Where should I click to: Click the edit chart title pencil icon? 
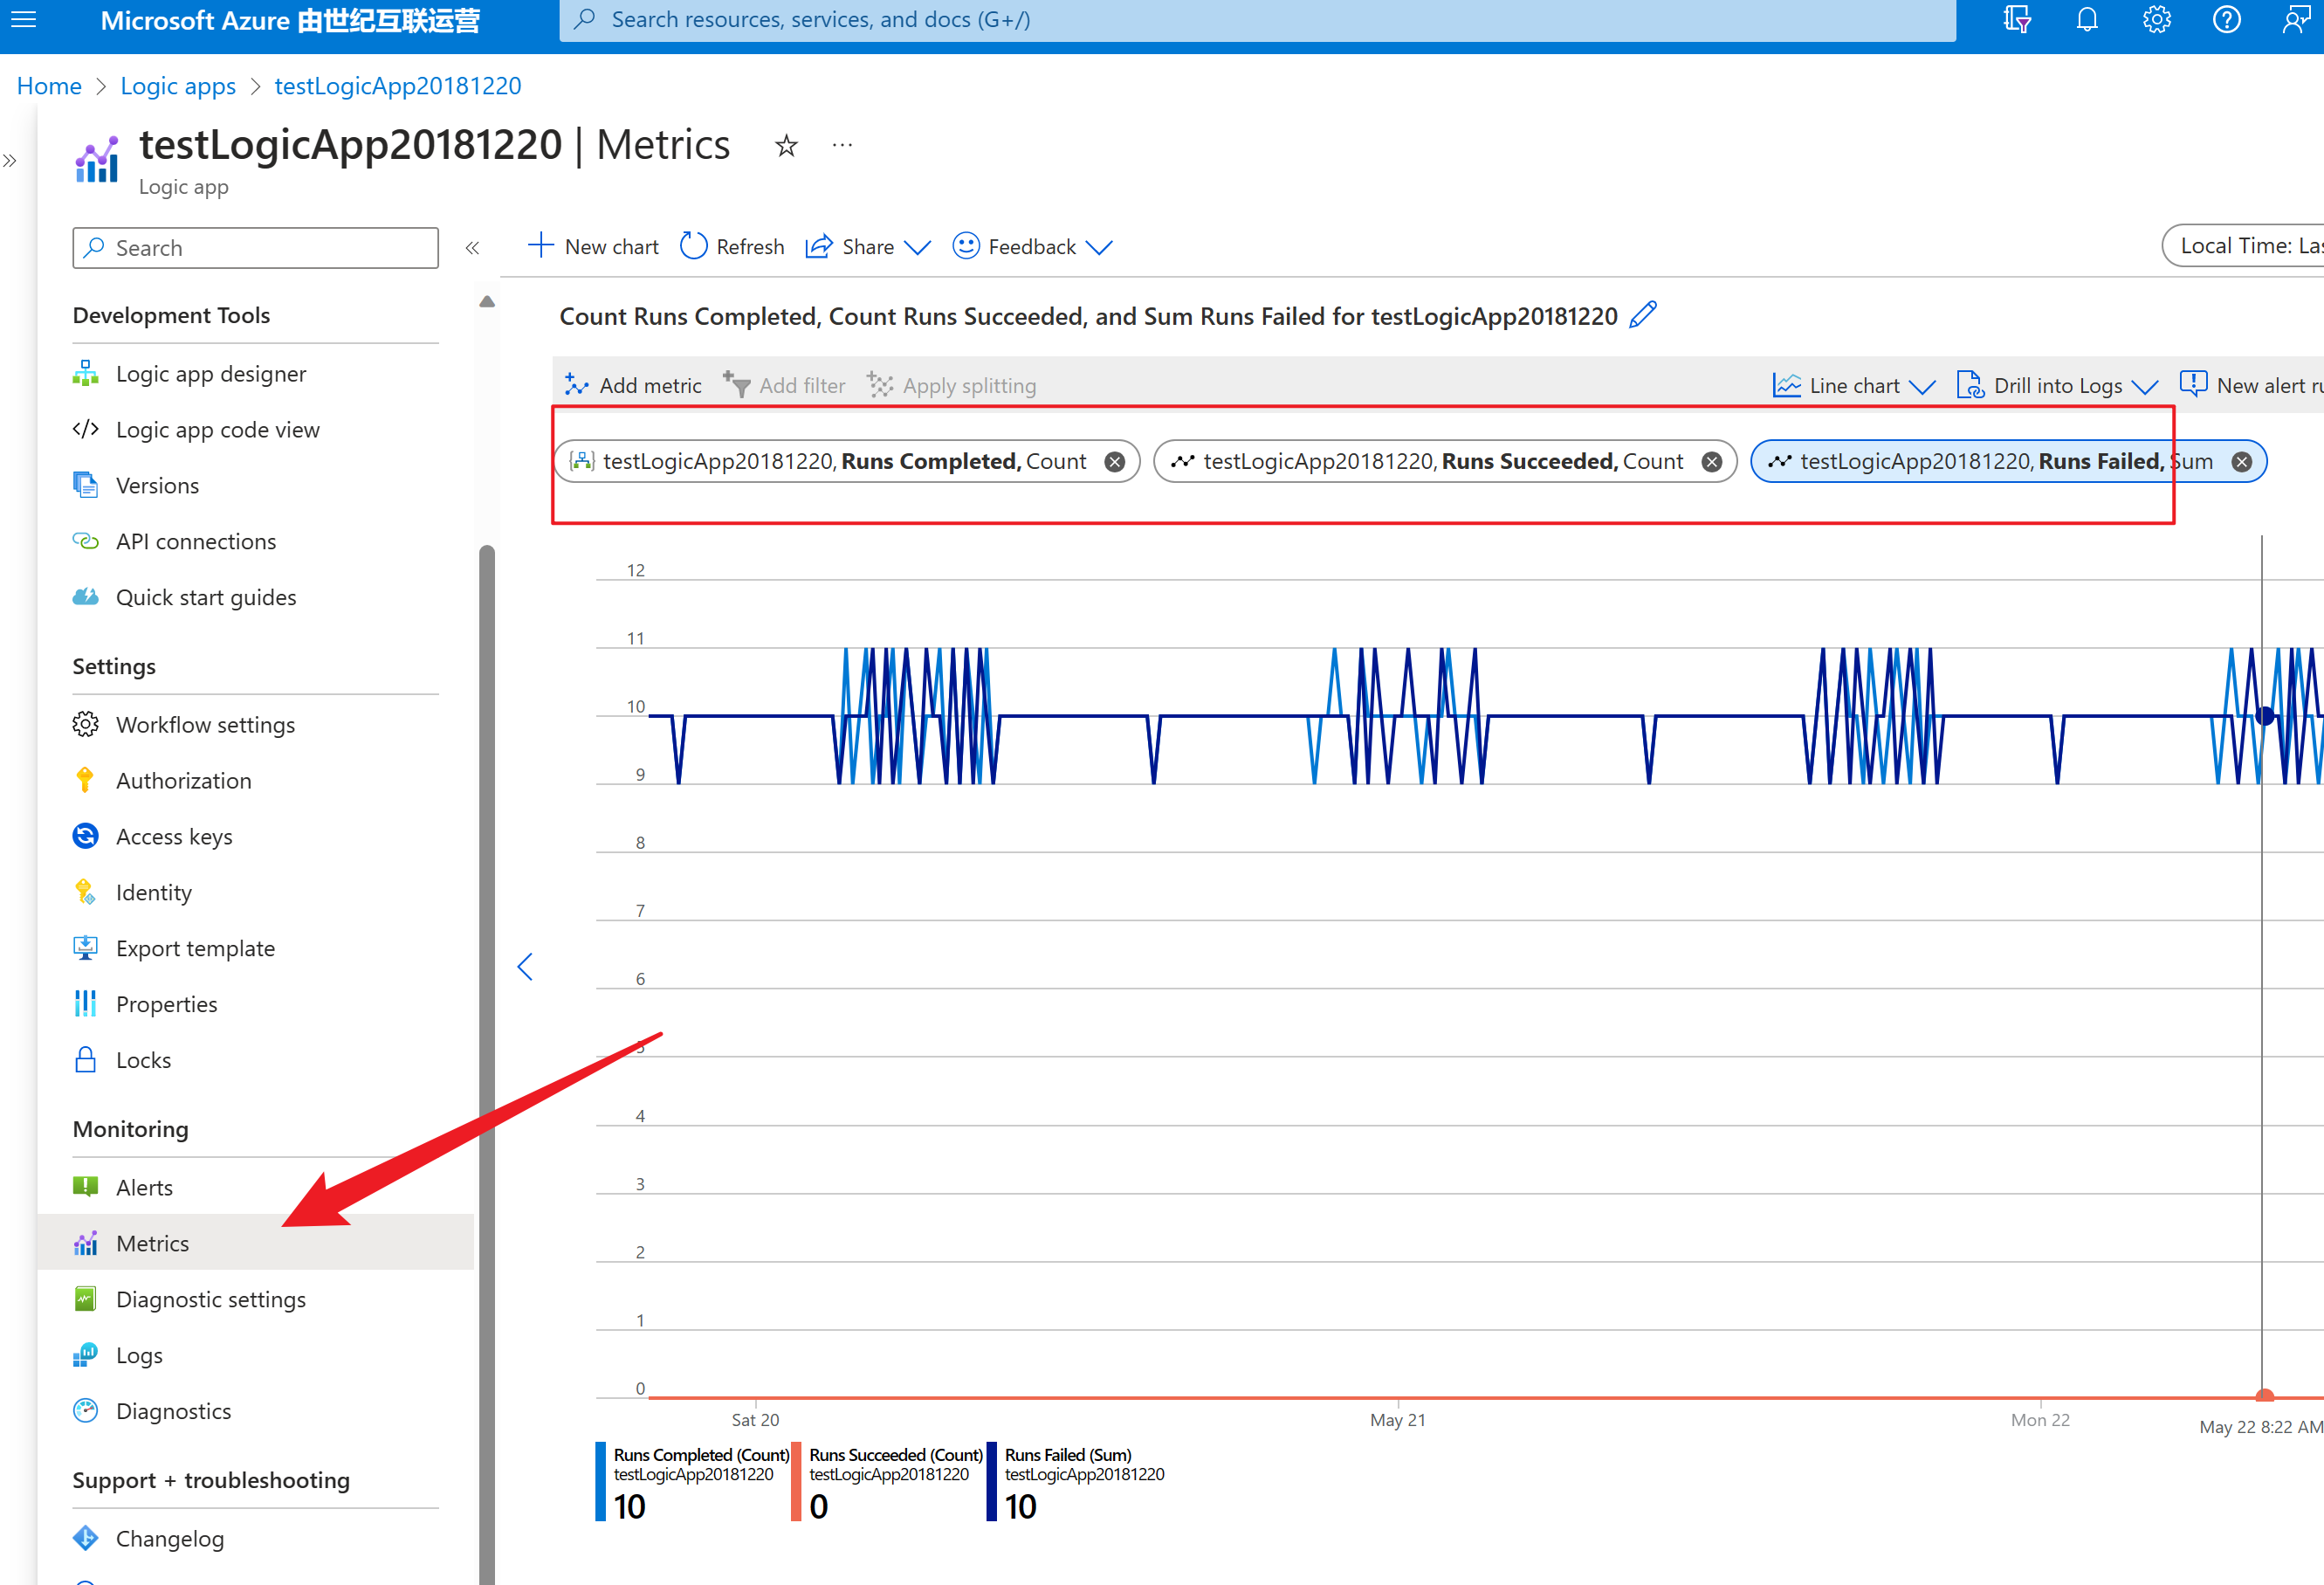tap(1642, 315)
